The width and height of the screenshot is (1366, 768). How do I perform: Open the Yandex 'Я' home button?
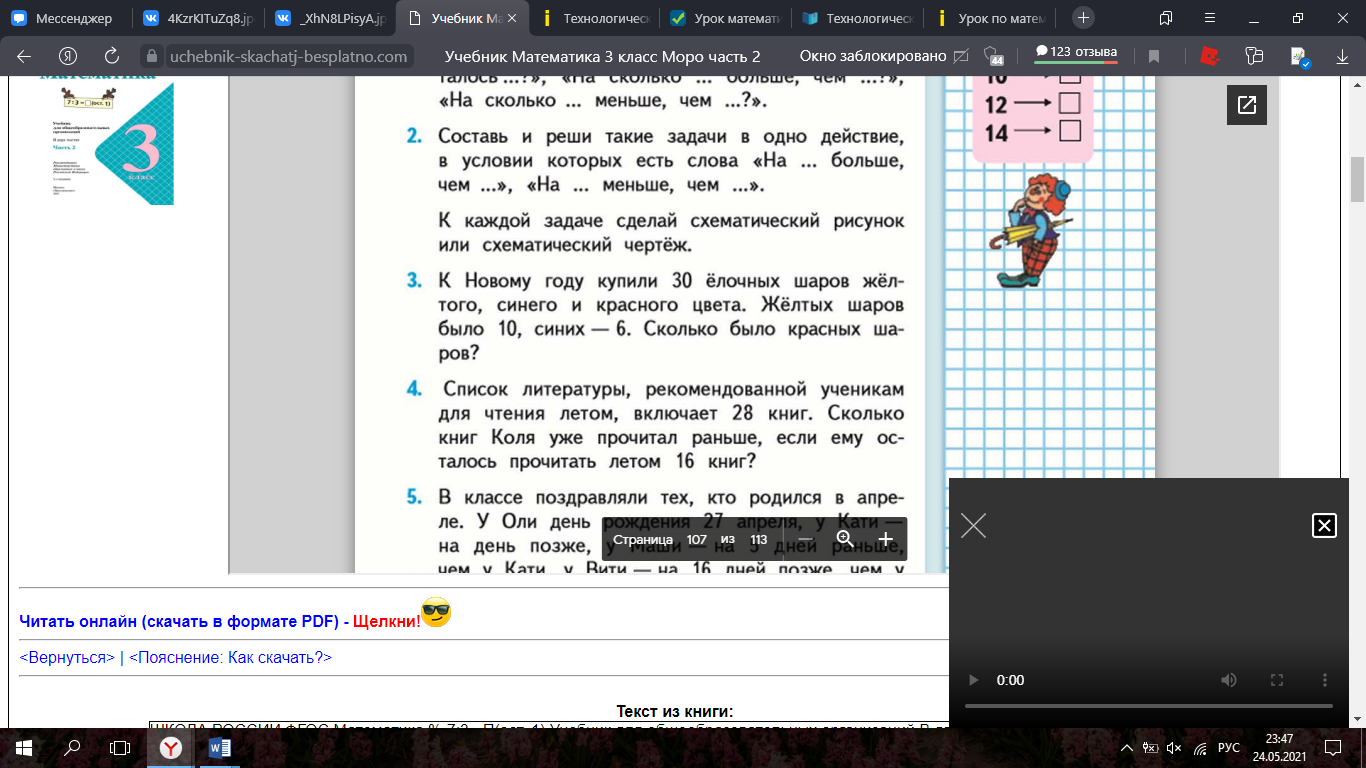pyautogui.click(x=68, y=56)
